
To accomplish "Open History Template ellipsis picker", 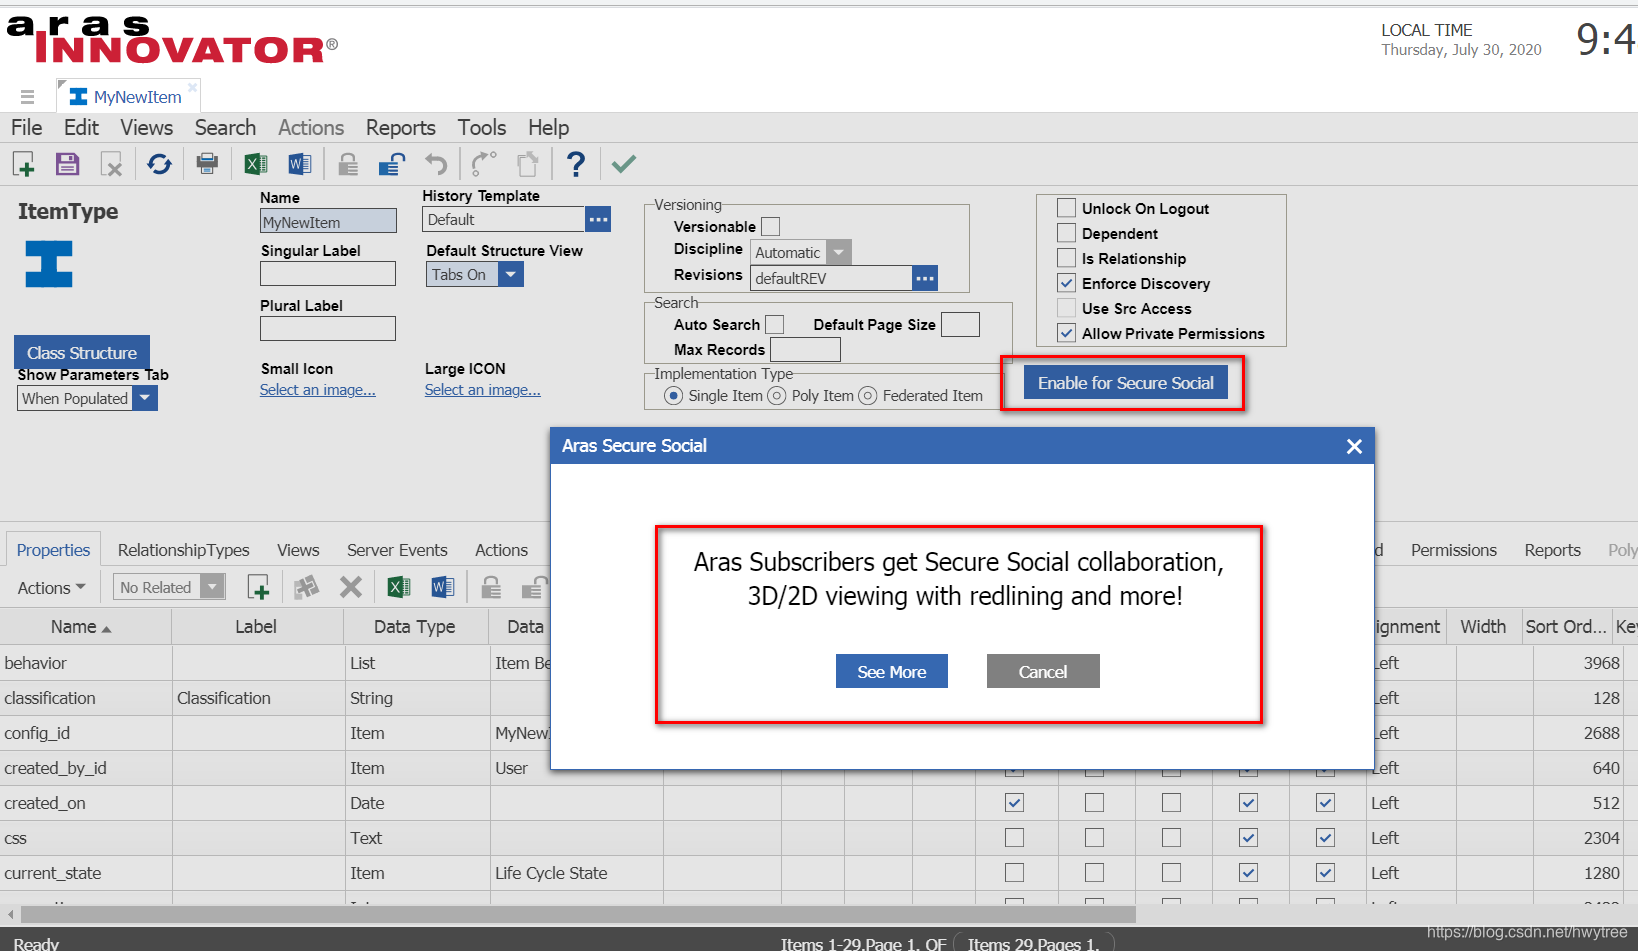I will tap(598, 219).
